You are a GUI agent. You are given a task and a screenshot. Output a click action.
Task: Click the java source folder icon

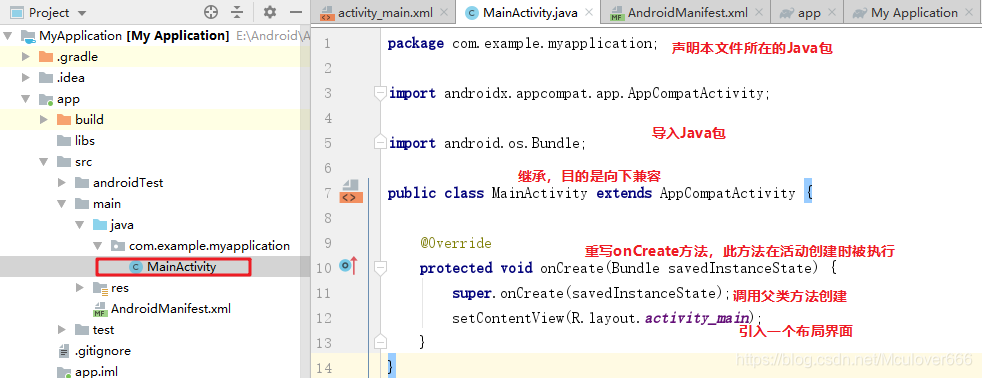click(x=100, y=225)
